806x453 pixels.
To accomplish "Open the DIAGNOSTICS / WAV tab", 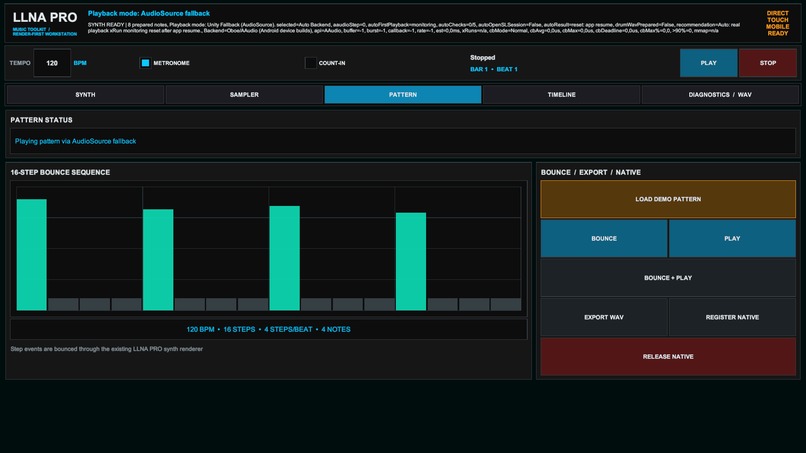I will point(720,95).
